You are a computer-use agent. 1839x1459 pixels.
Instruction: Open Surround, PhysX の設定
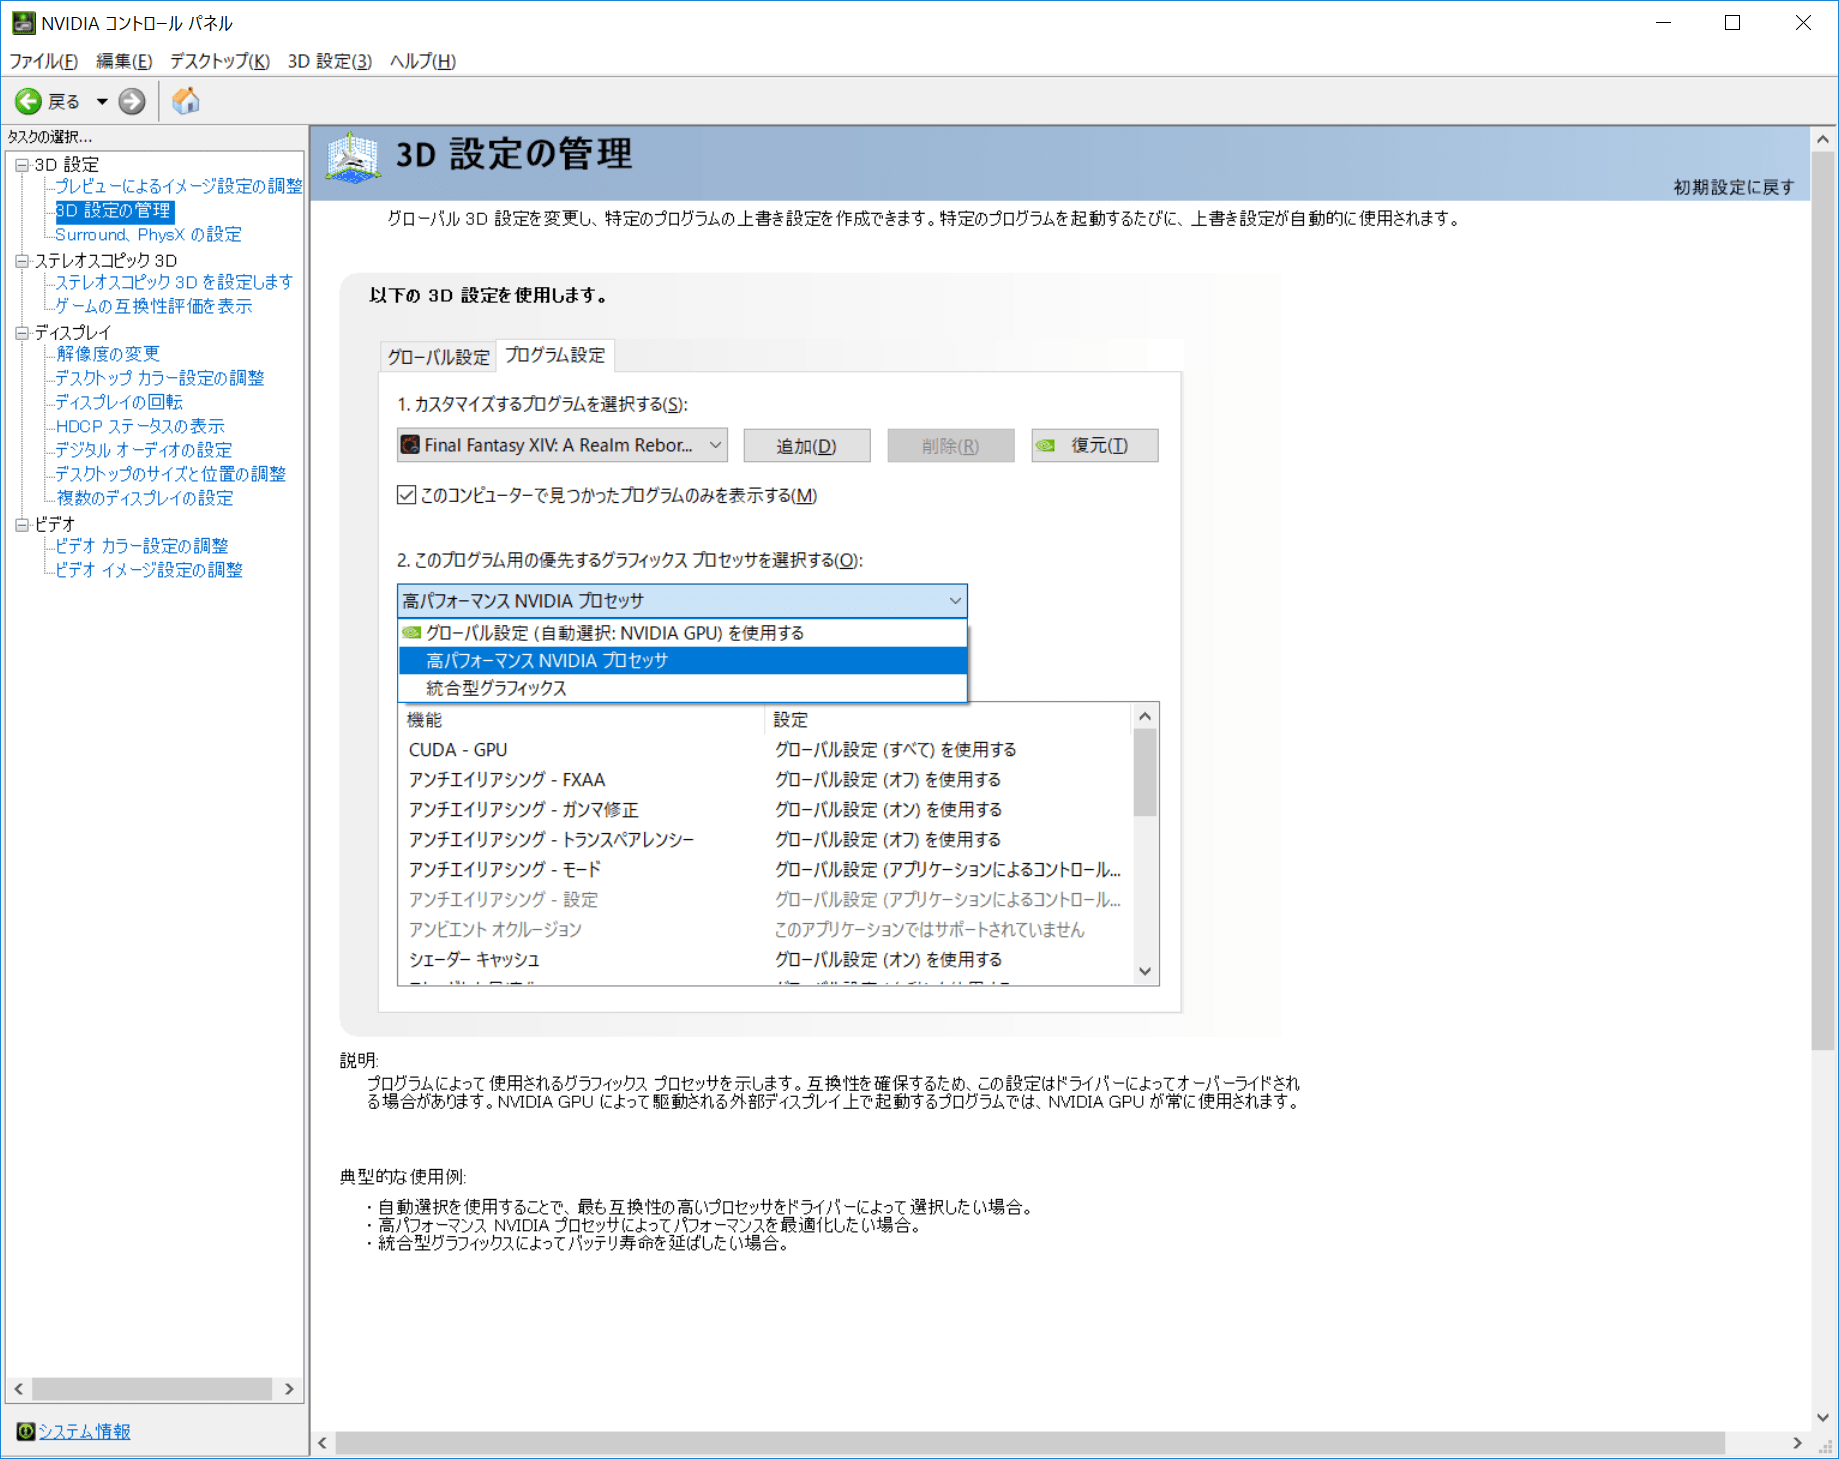148,235
